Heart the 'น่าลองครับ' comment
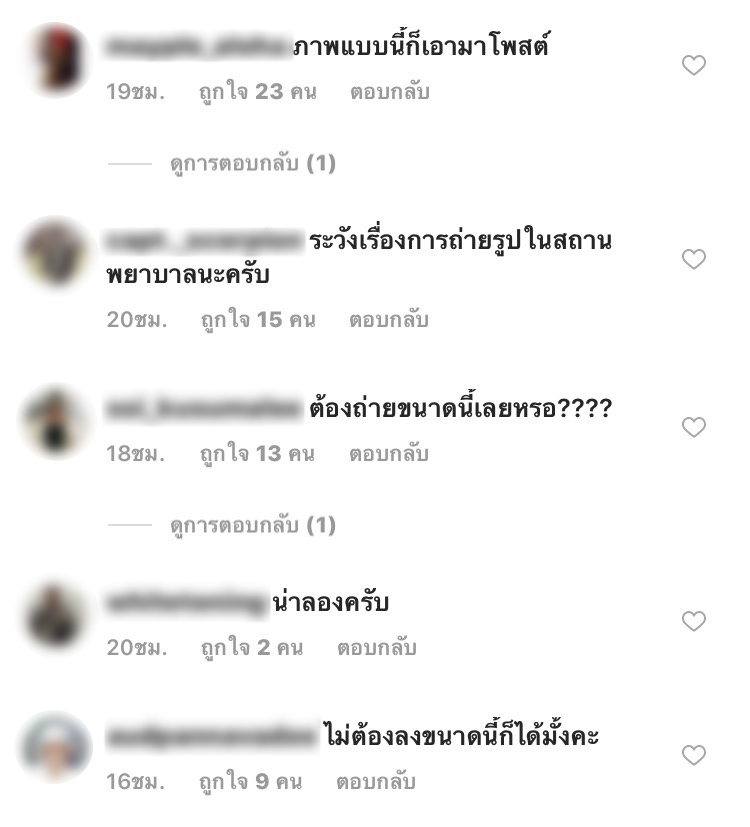The image size is (750, 827). (x=694, y=621)
